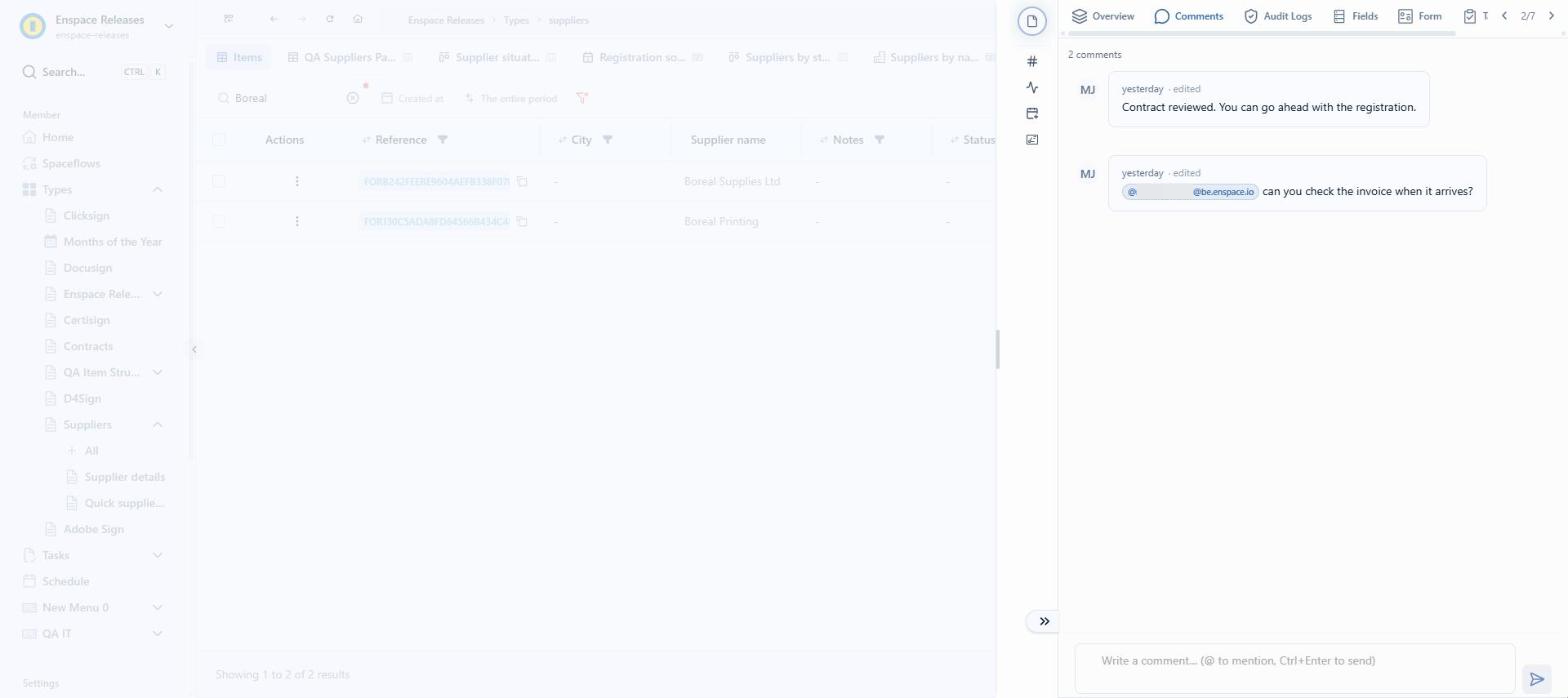Click the checklist card icon in side strip
Image resolution: width=1568 pixels, height=698 pixels.
coord(1032,139)
